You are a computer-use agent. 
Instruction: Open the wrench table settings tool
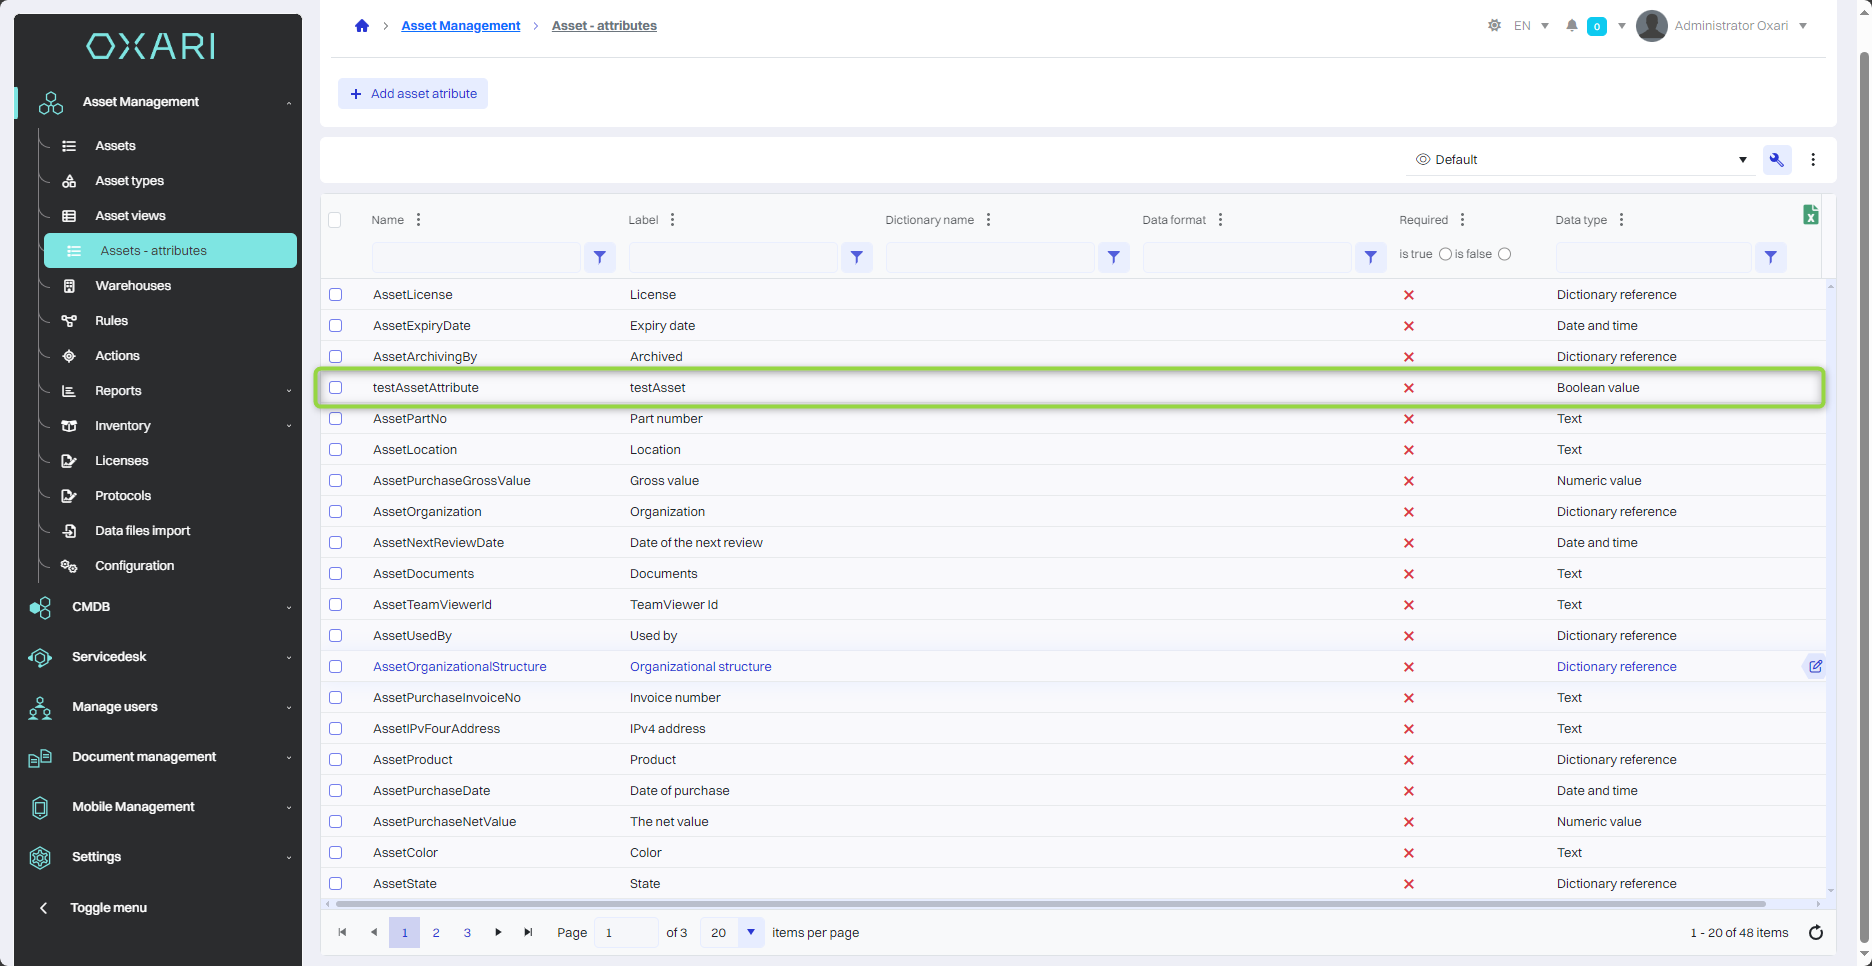(x=1776, y=160)
